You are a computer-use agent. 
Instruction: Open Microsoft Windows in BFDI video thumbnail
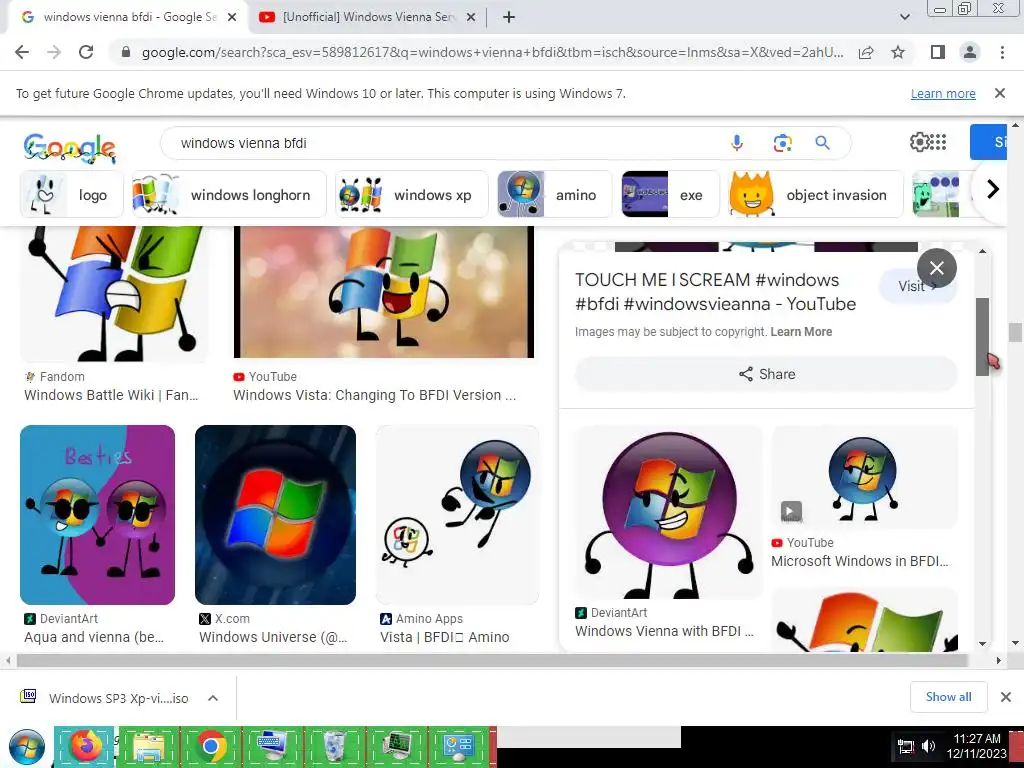[864, 477]
